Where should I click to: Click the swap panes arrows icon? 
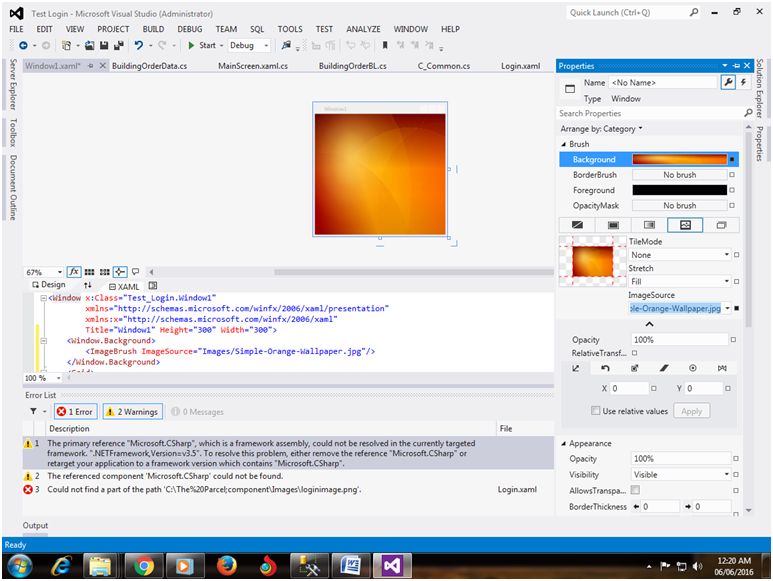tap(88, 285)
